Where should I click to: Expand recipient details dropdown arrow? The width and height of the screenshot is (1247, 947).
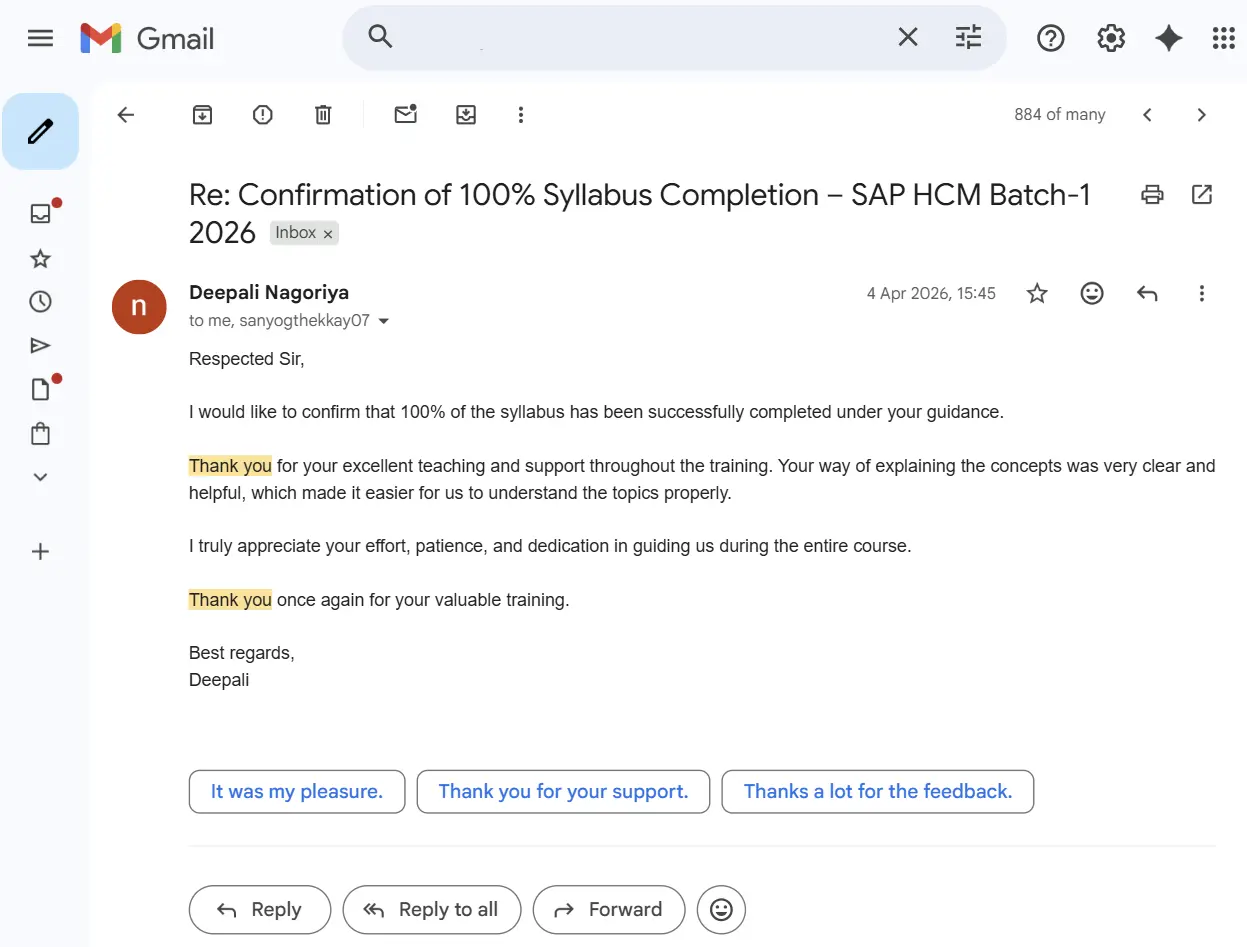click(x=383, y=322)
